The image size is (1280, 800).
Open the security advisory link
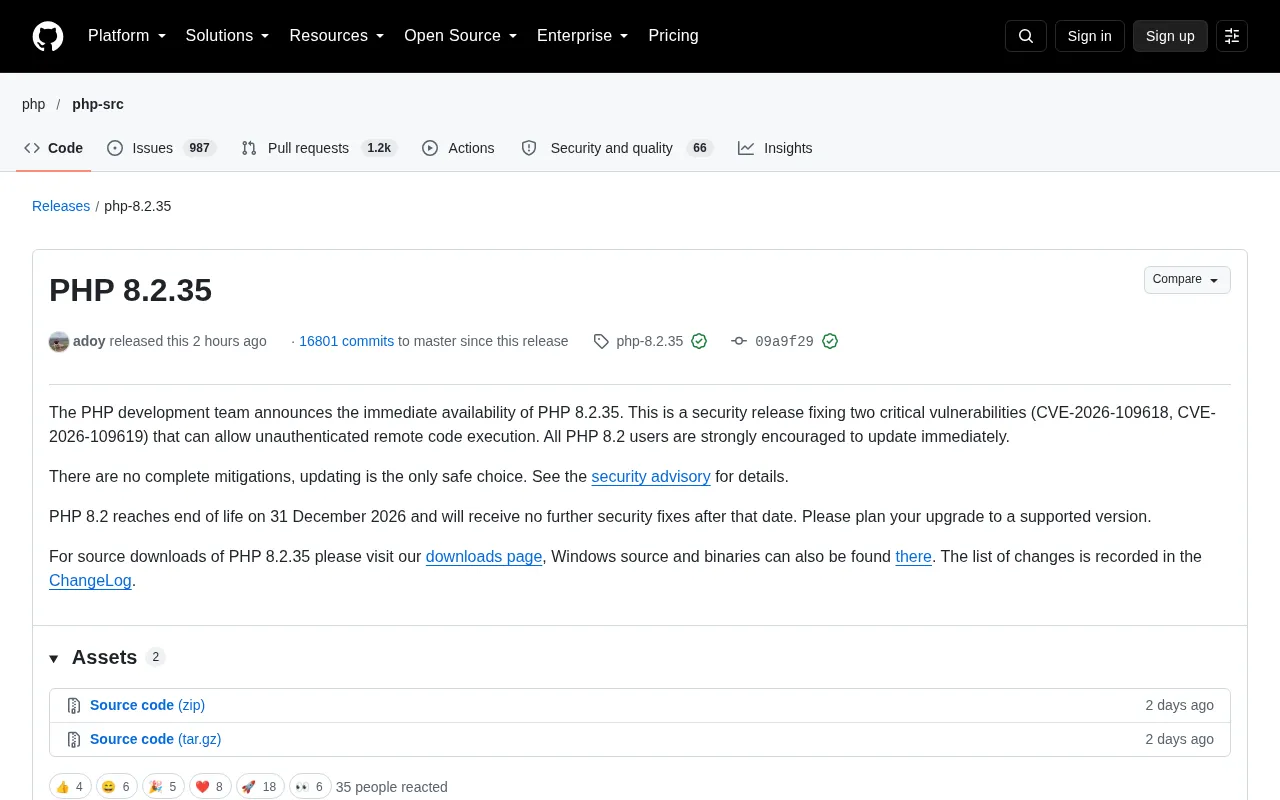point(651,477)
